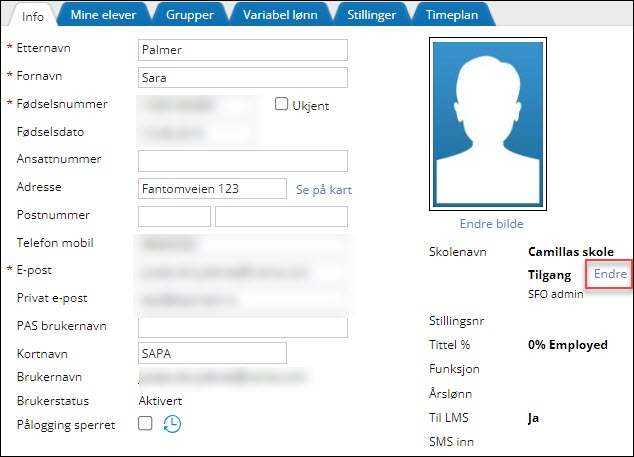Image resolution: width=634 pixels, height=457 pixels.
Task: Click the empty Ansattnummer field
Action: [242, 161]
